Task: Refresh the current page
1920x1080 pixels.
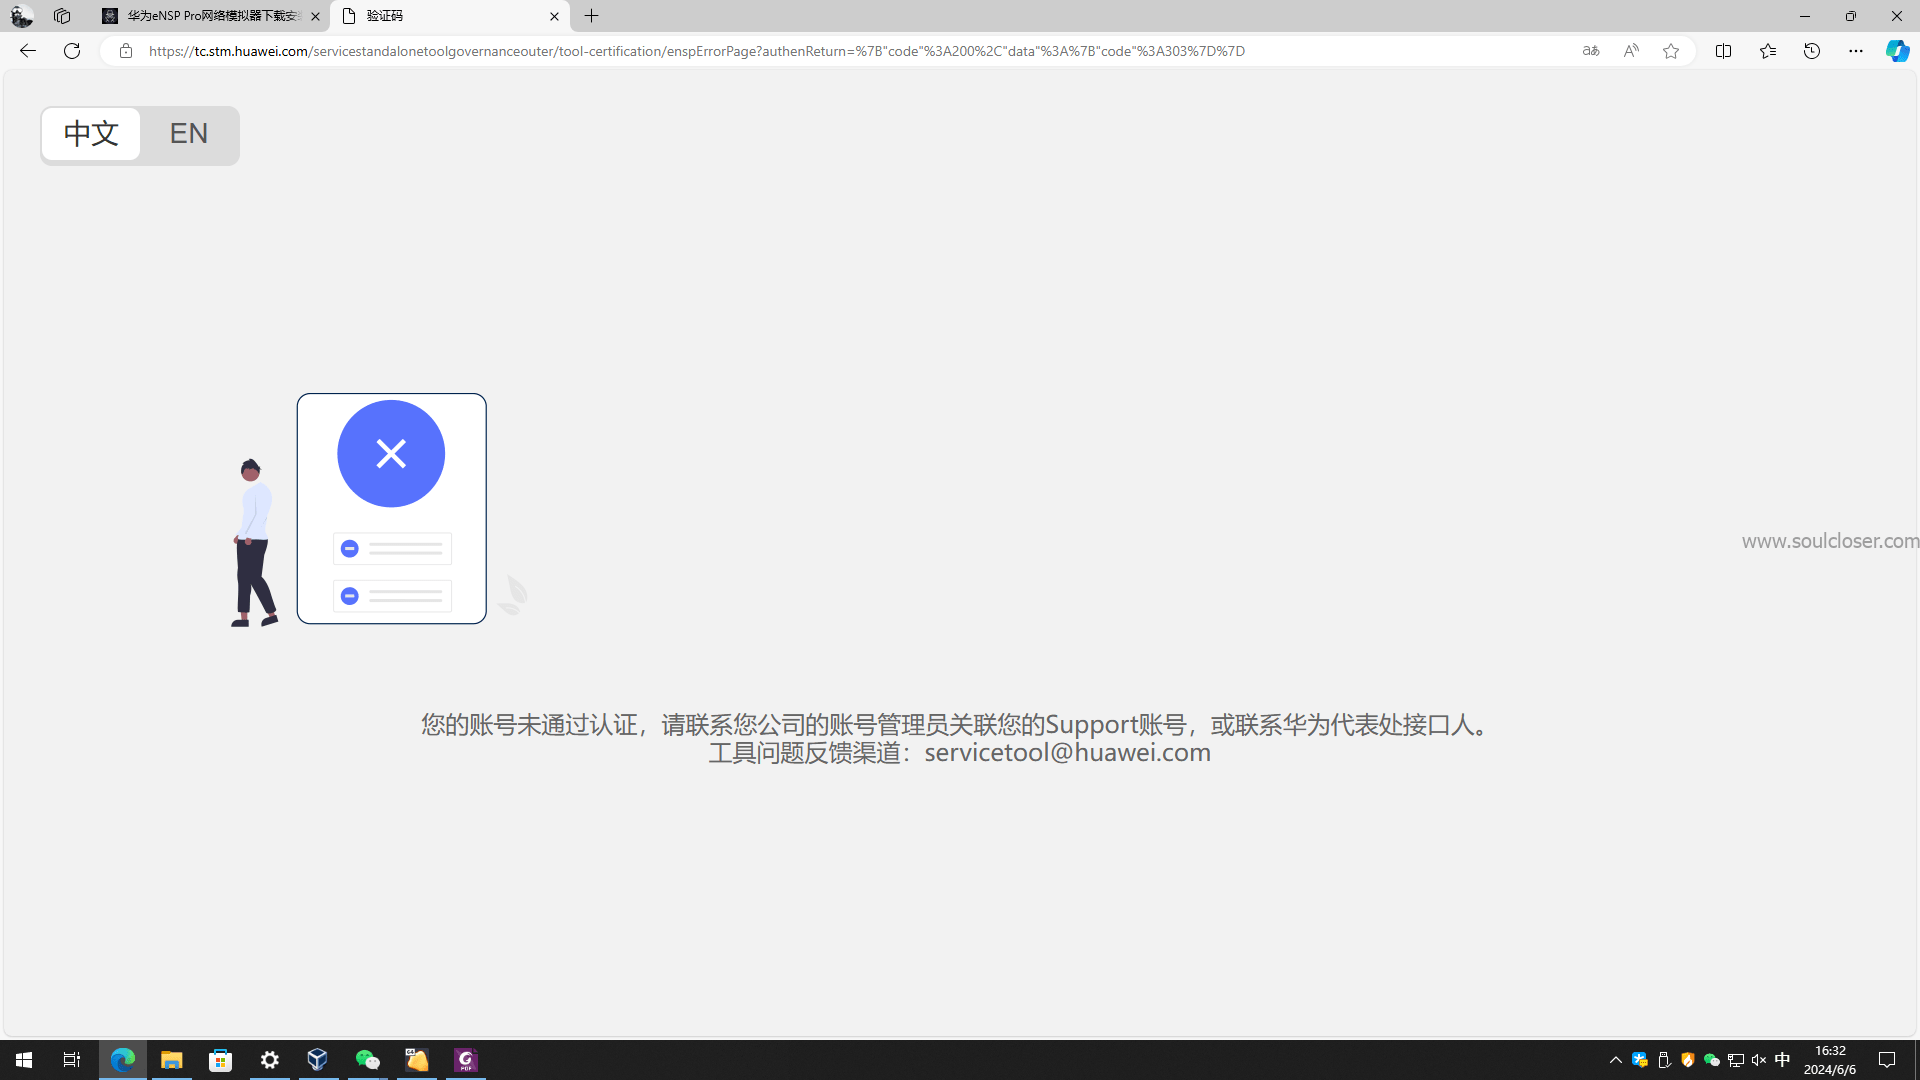Action: 72,51
